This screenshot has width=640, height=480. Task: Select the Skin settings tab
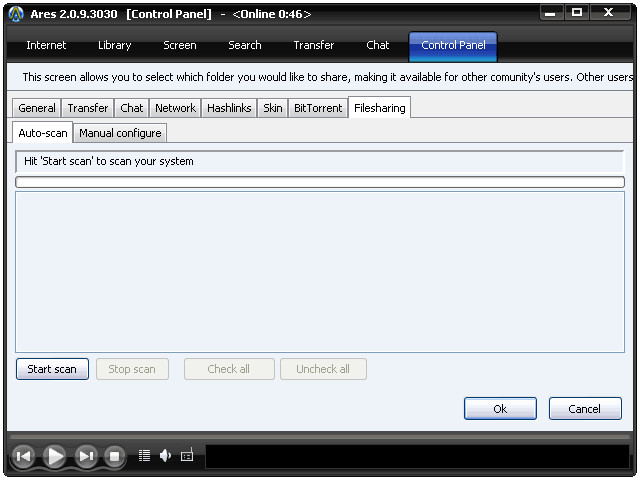tap(273, 108)
